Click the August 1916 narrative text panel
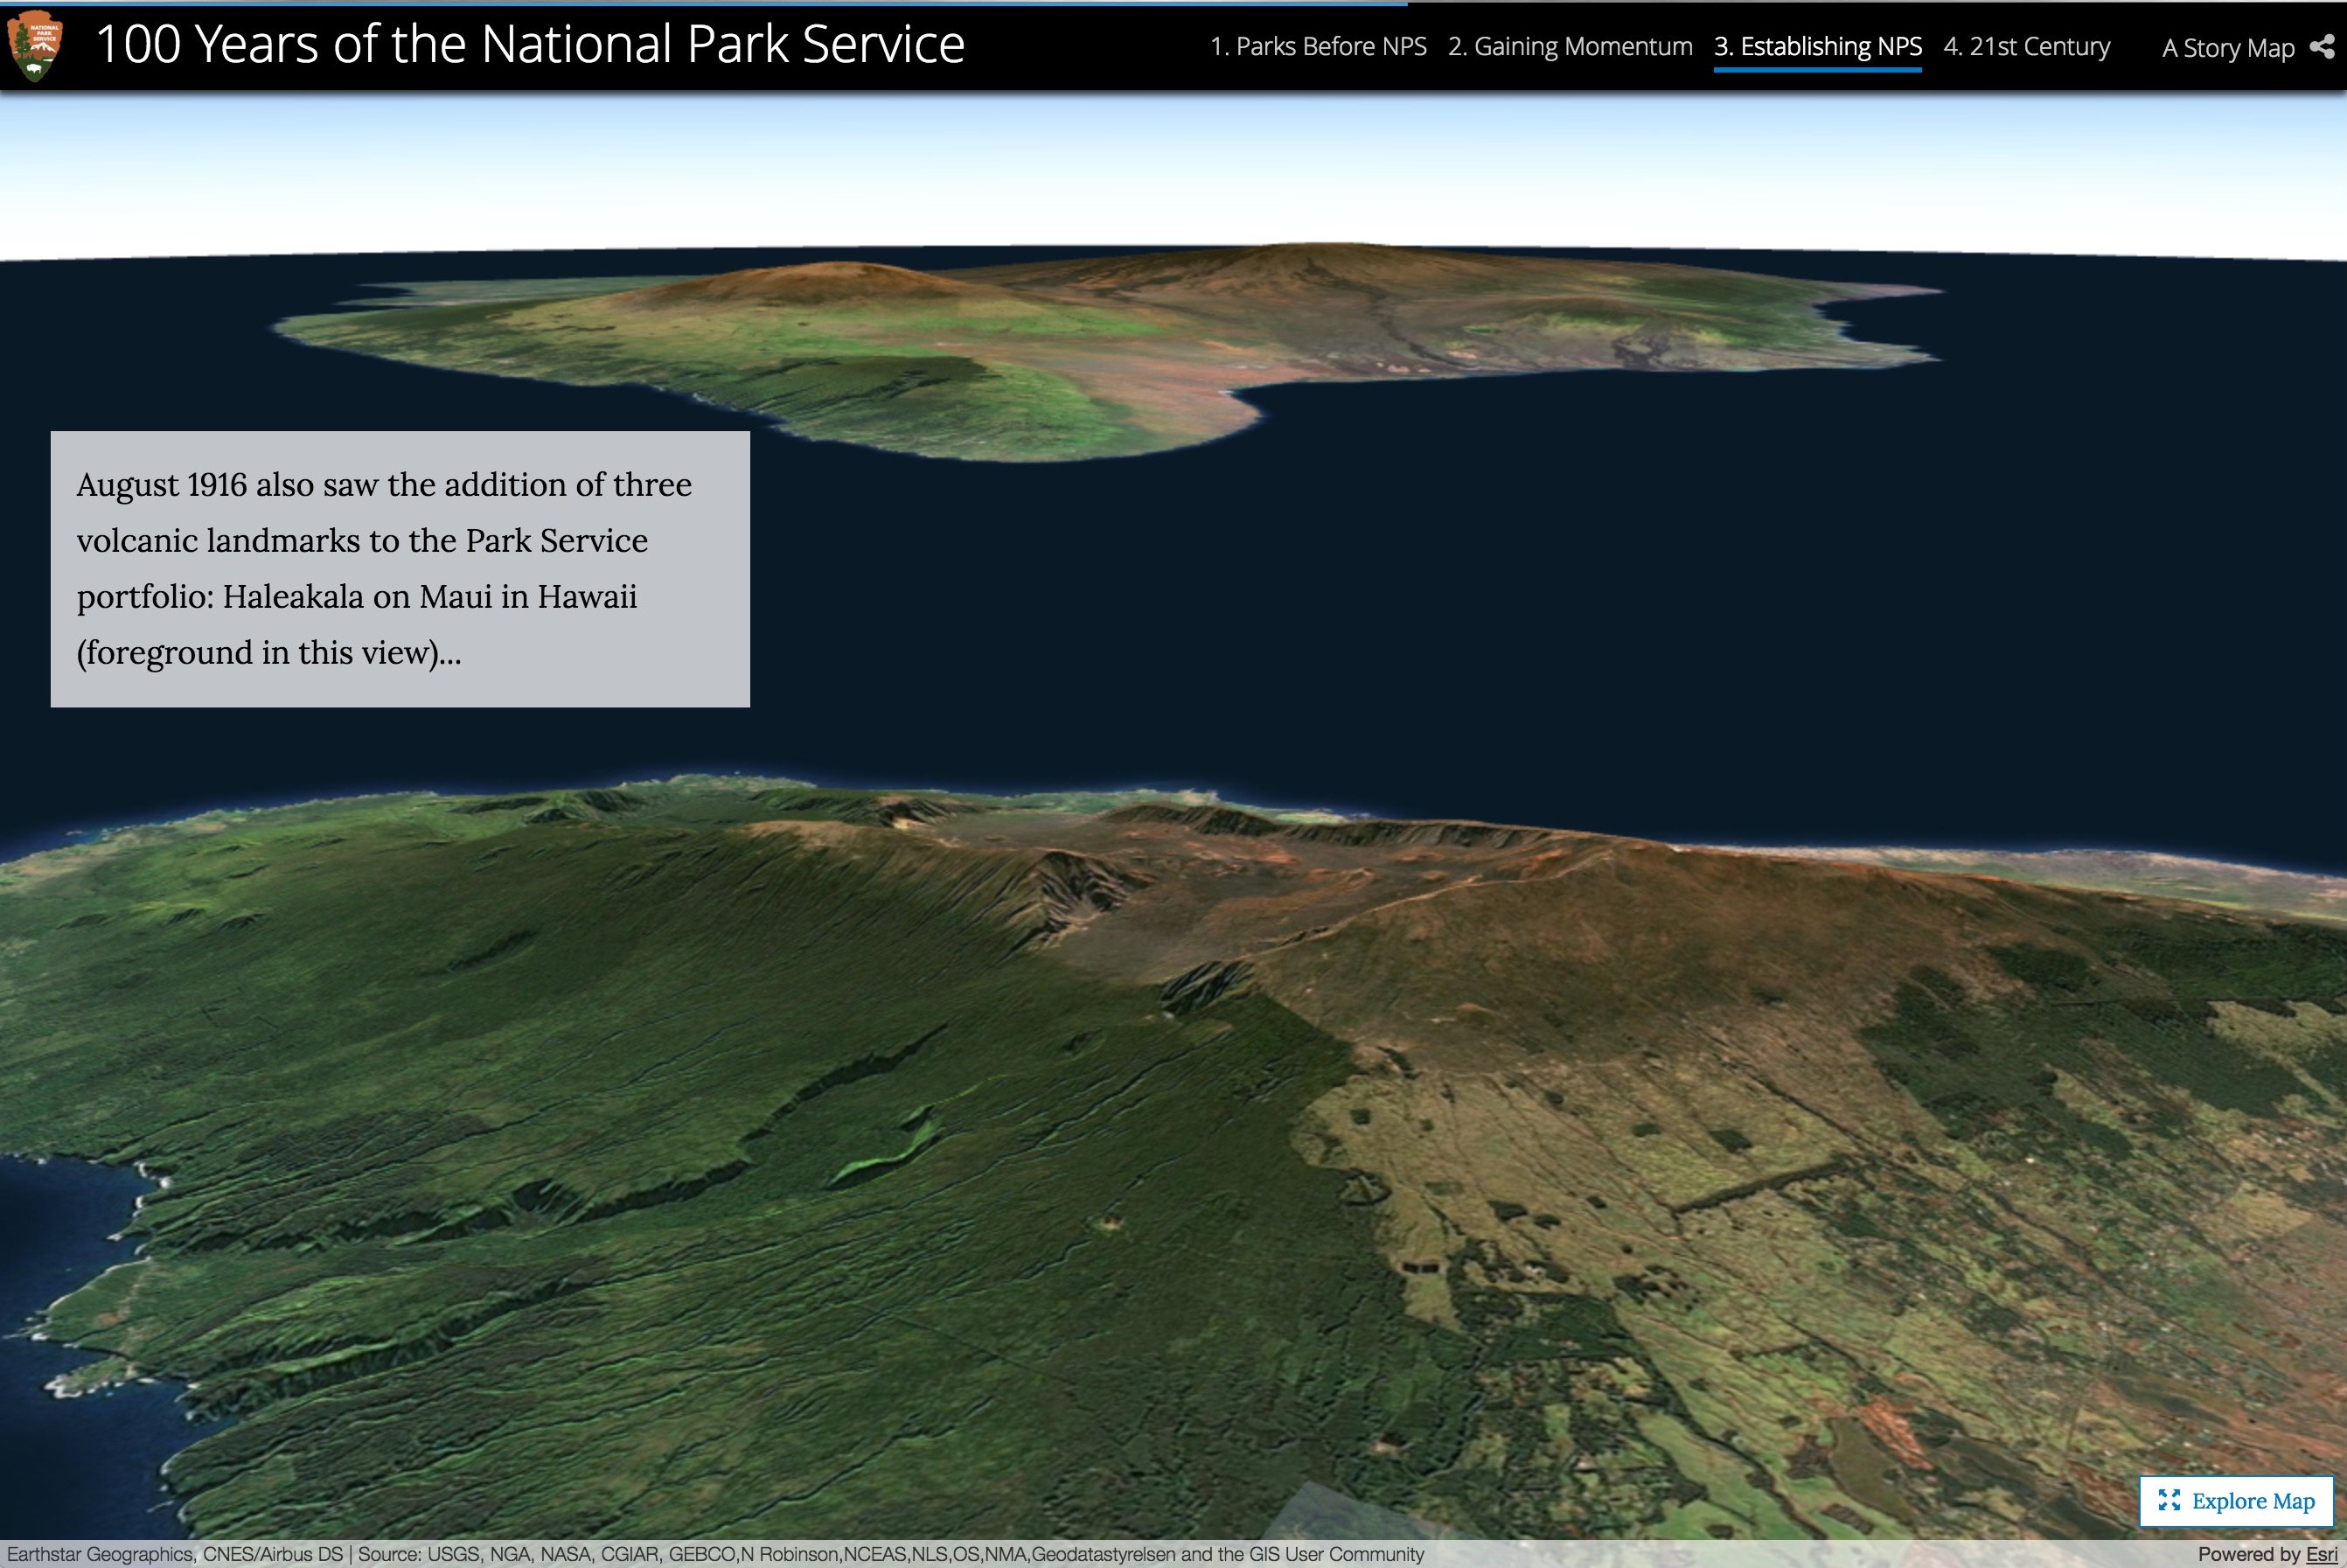2347x1568 pixels. (400, 569)
